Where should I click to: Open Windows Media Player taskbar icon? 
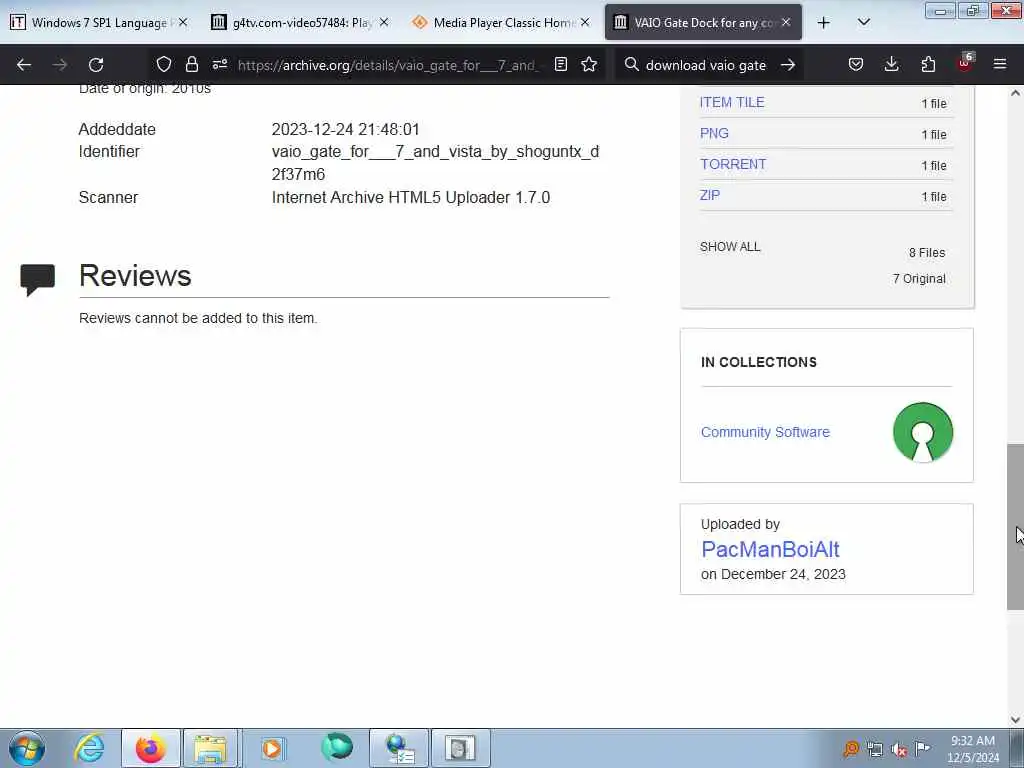tap(272, 748)
